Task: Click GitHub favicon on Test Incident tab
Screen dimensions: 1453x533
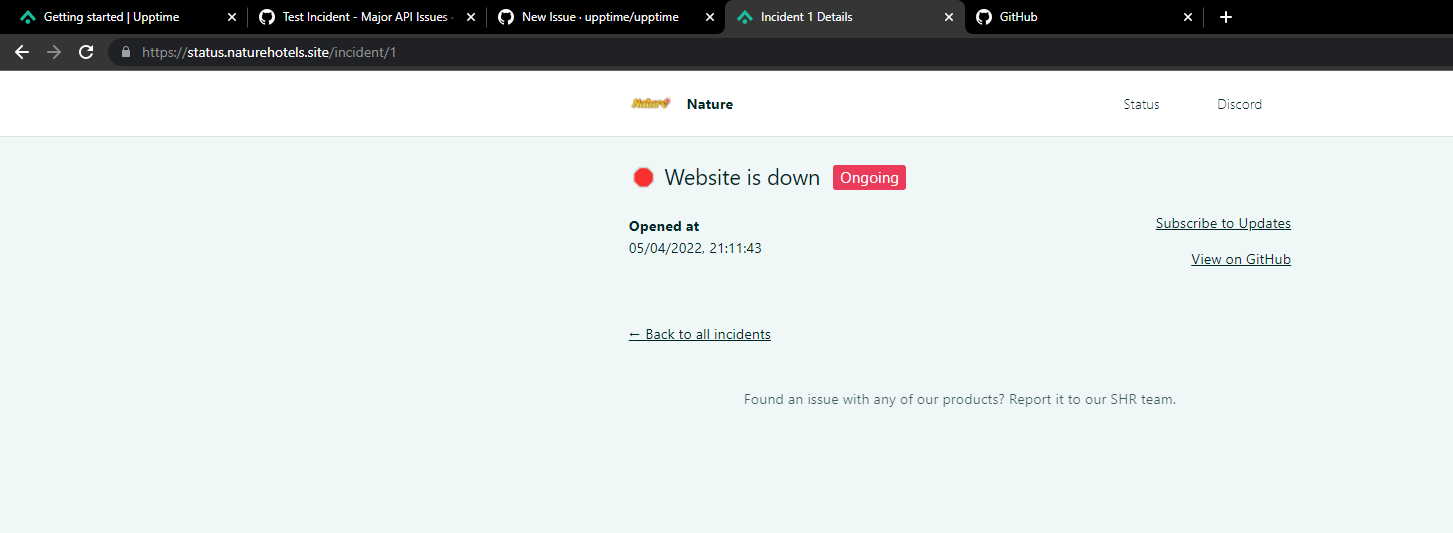Action: coord(266,17)
